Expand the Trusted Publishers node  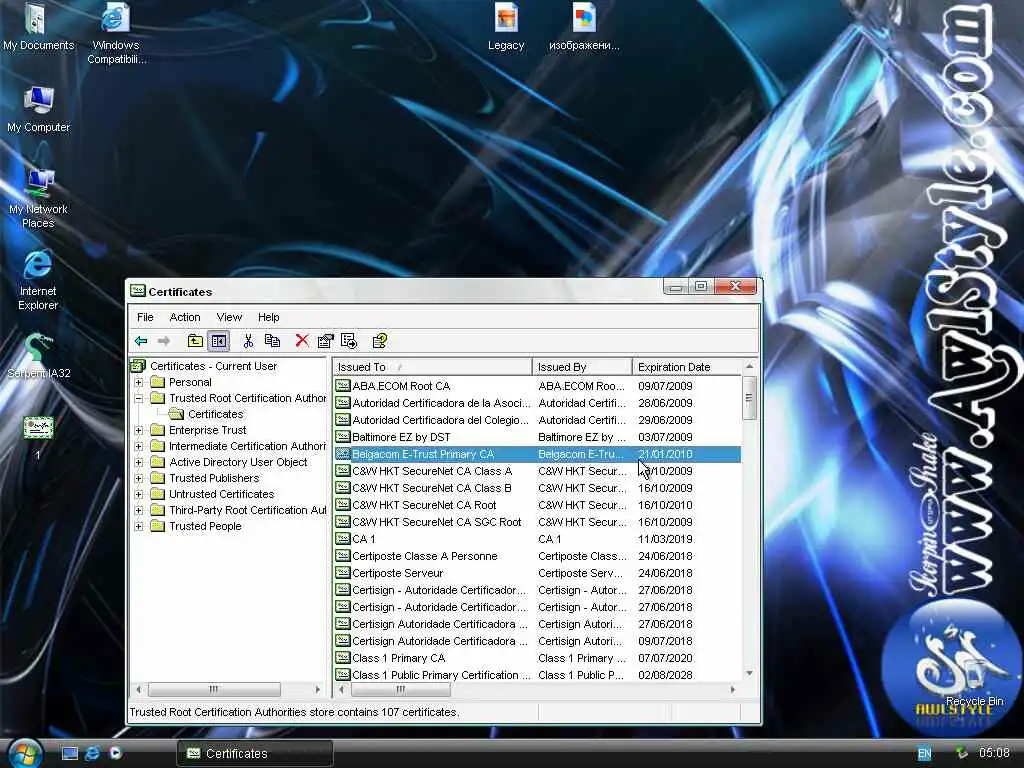[x=138, y=478]
